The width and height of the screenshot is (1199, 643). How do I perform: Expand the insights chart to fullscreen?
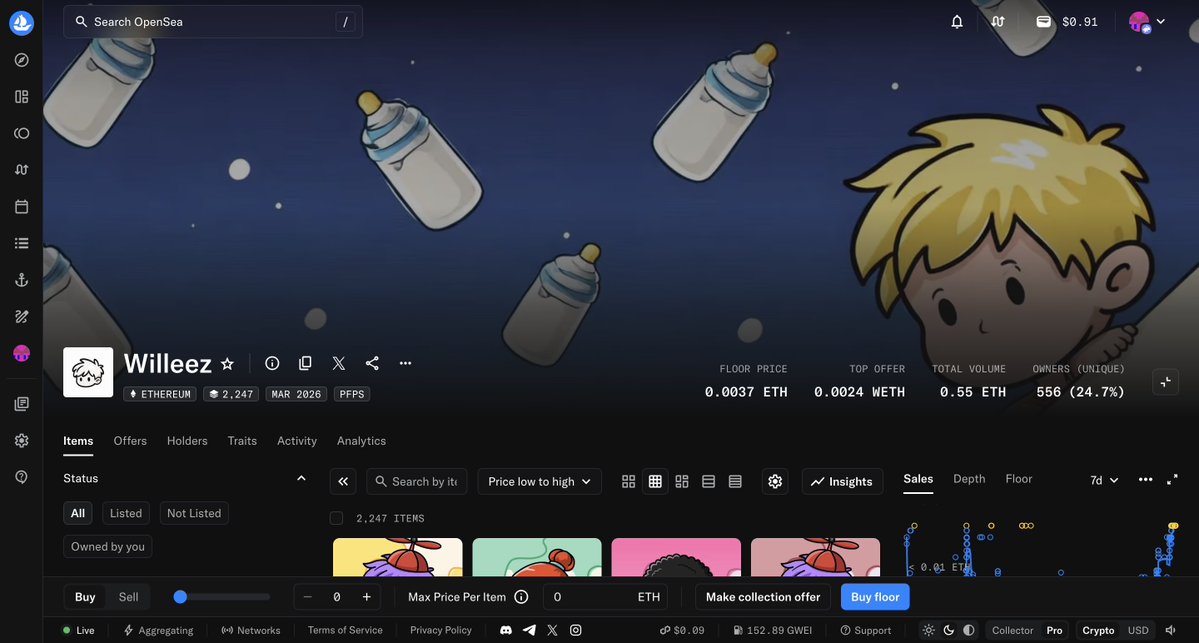(x=1172, y=479)
